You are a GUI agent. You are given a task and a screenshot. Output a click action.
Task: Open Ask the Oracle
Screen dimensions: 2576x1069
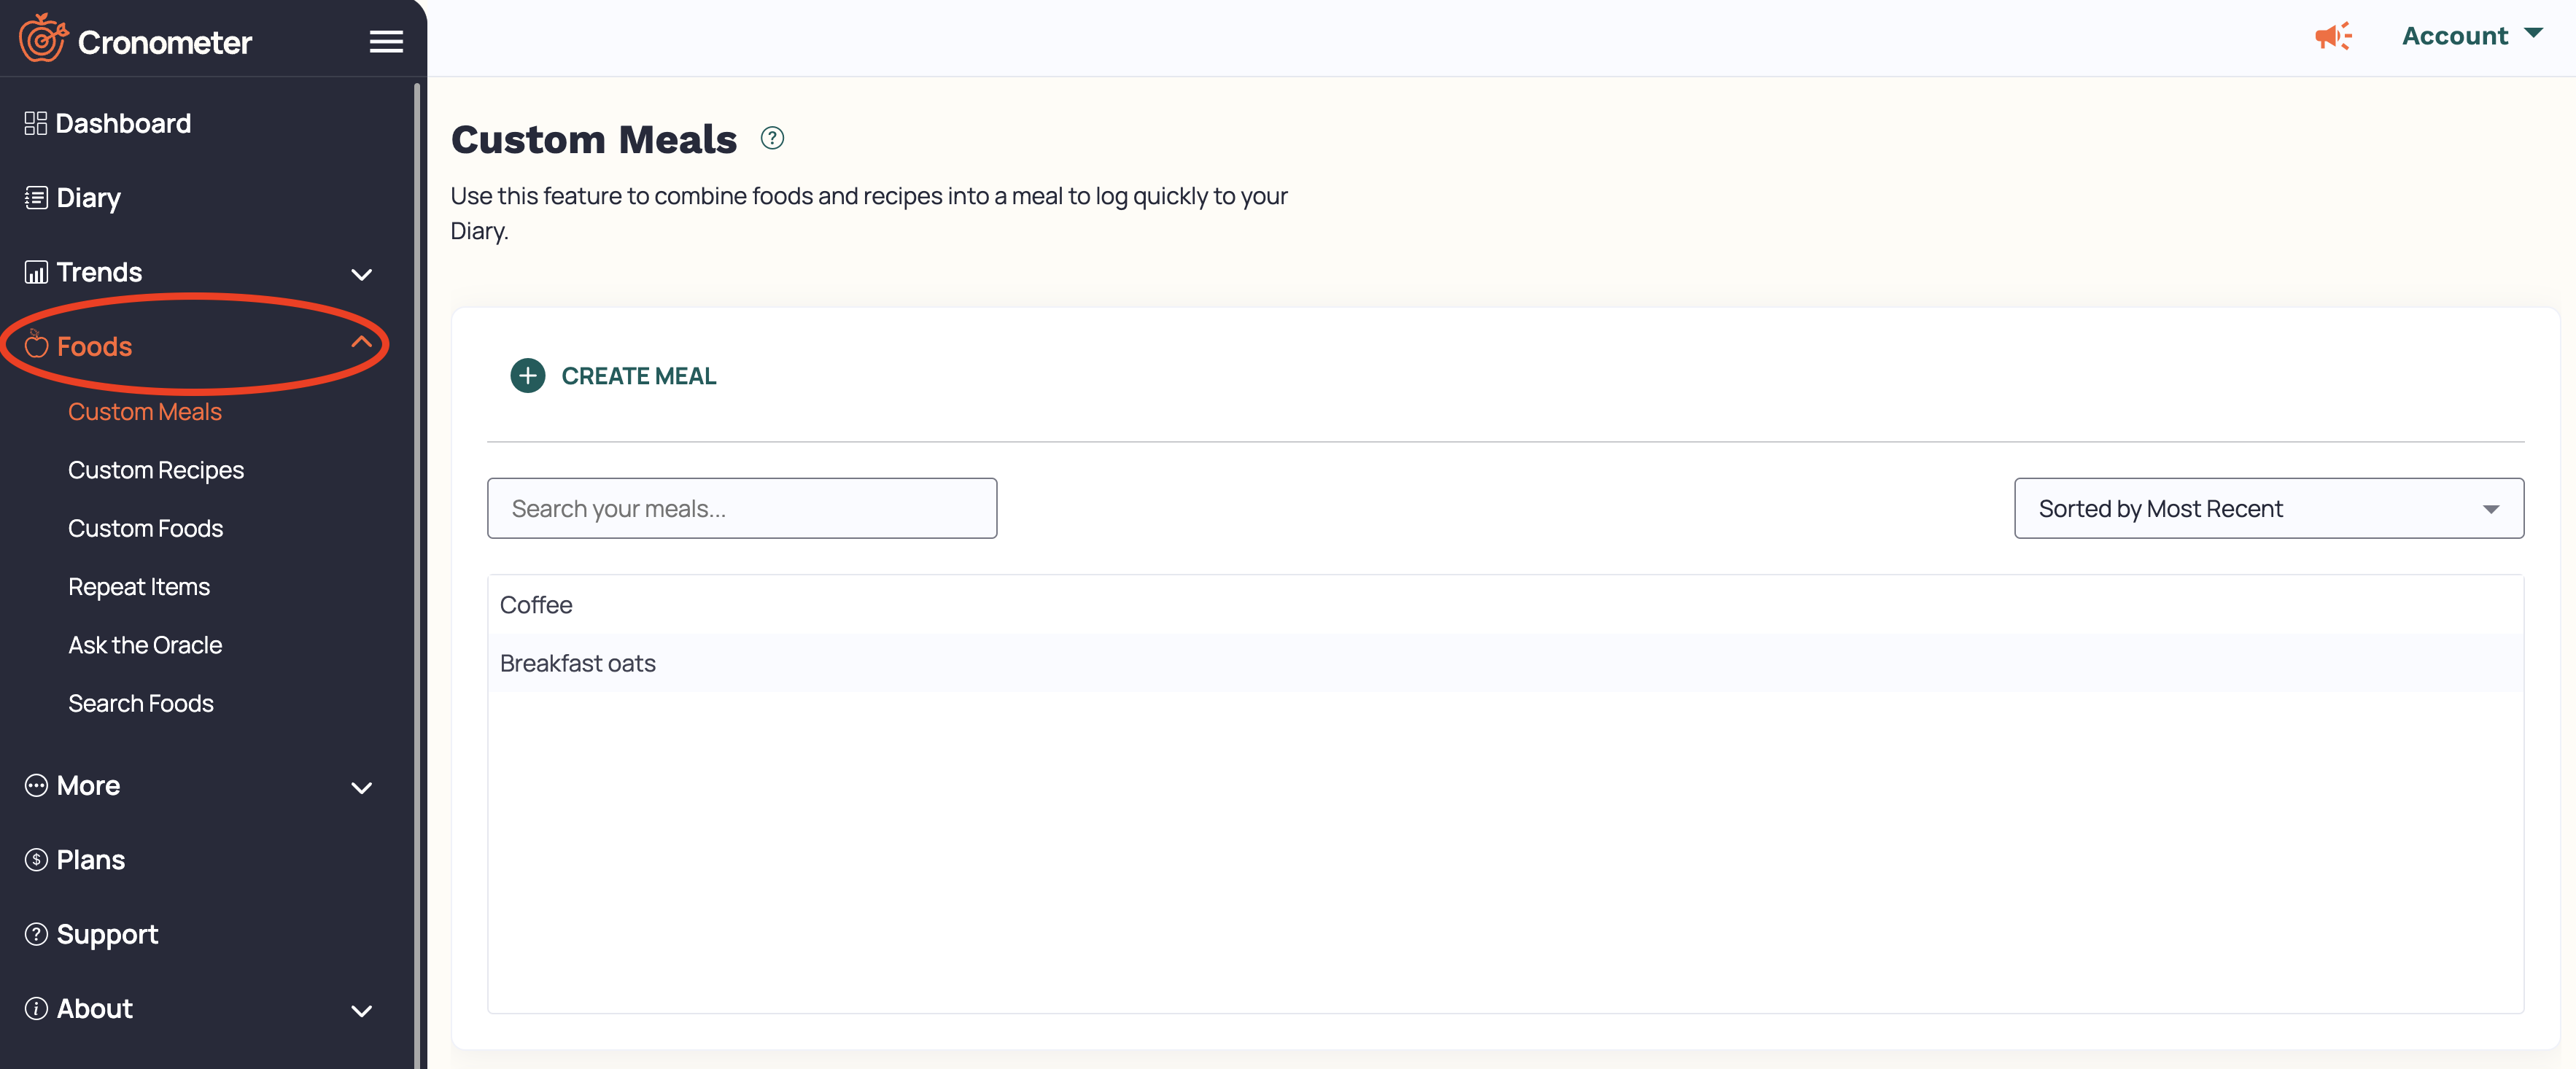pyautogui.click(x=145, y=645)
